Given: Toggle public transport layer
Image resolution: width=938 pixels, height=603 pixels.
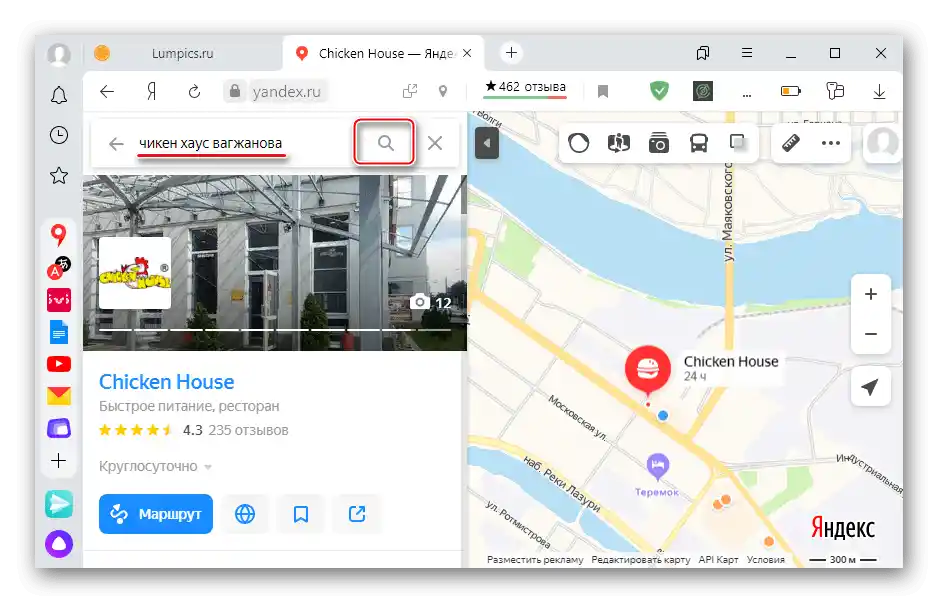Looking at the screenshot, I should tap(699, 143).
